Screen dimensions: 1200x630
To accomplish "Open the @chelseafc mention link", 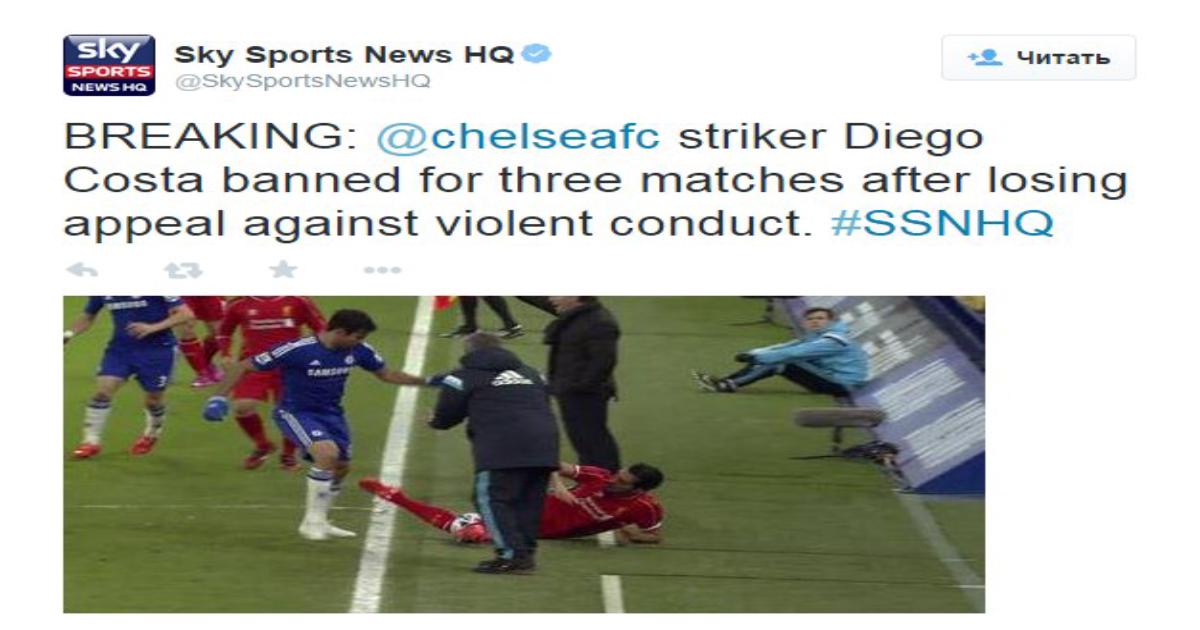I will 518,136.
